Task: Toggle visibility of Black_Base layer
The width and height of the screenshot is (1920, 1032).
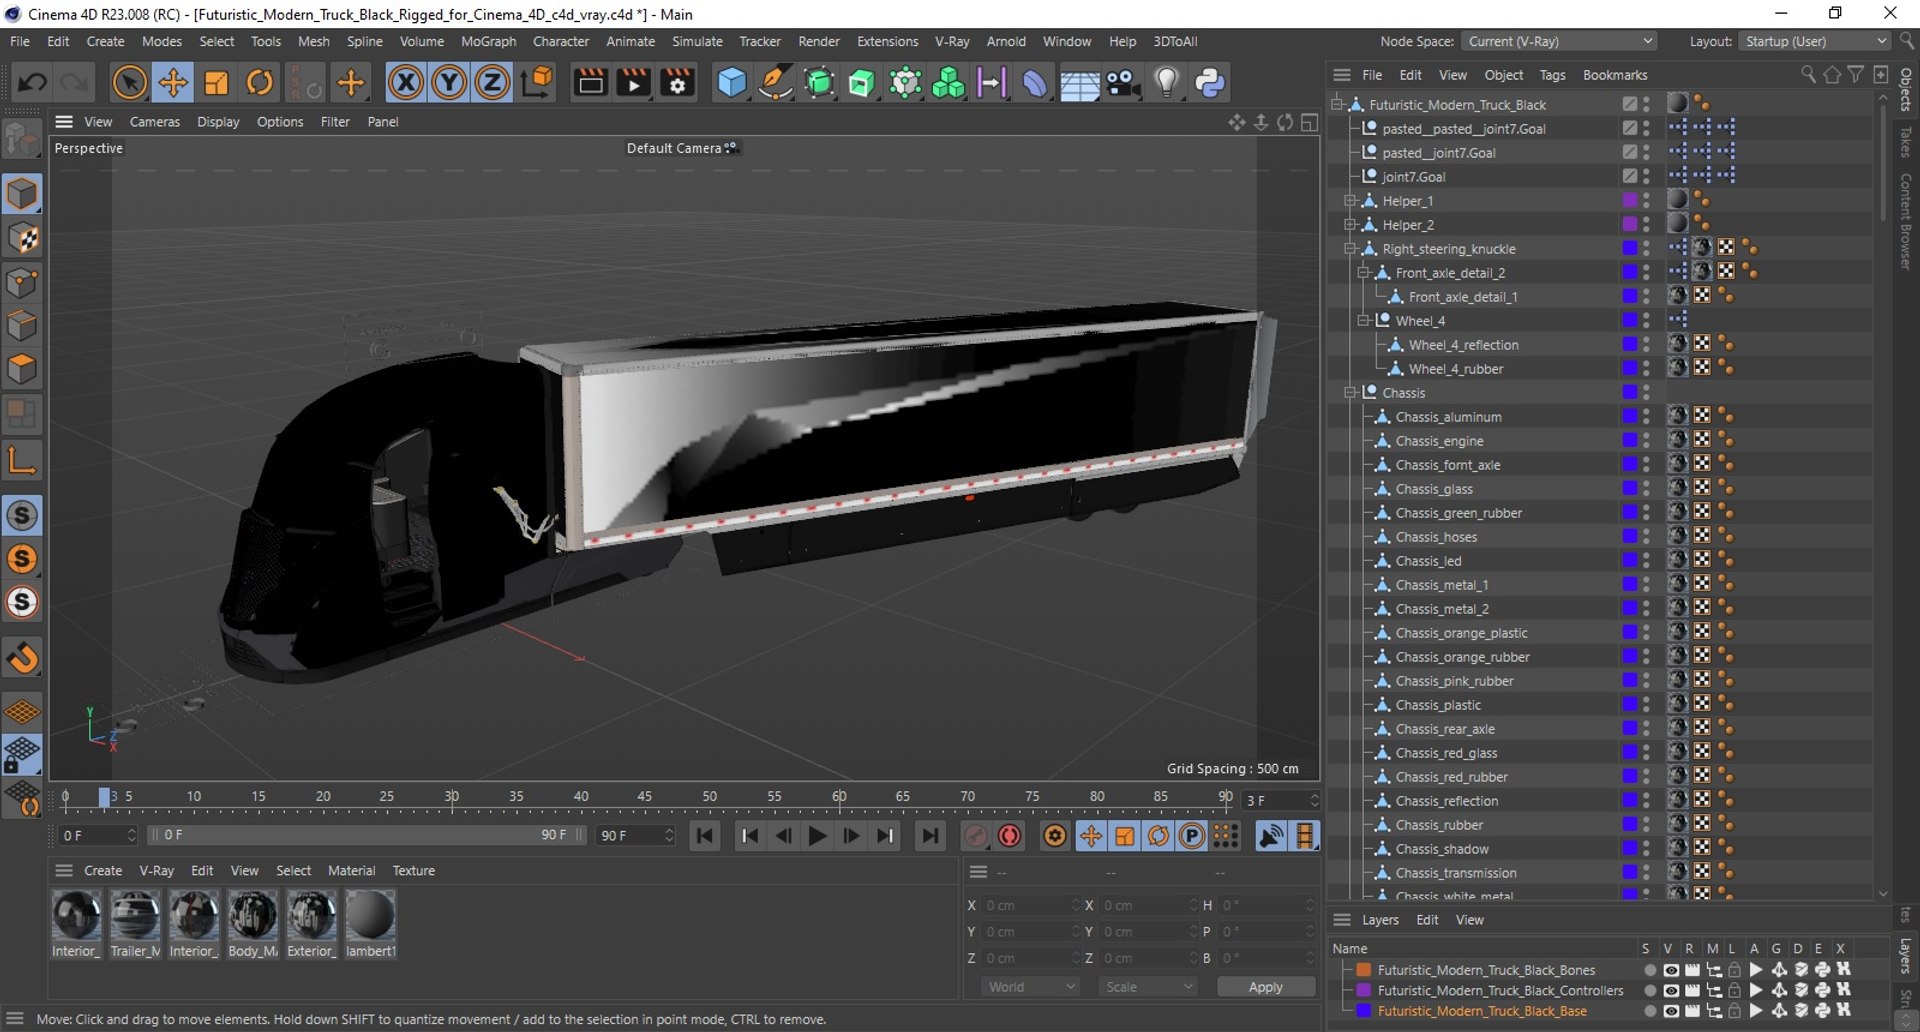Action: [x=1671, y=1011]
